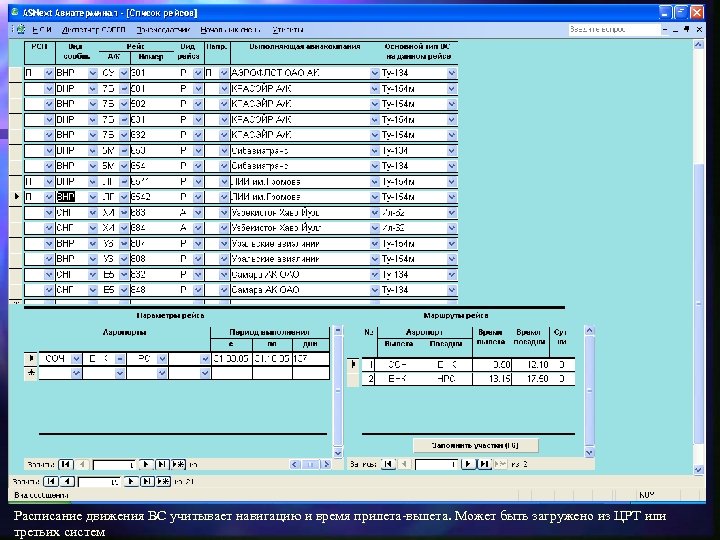
Task: Click Самара АК ОАО cell in flight 848 row
Action: click(x=300, y=290)
